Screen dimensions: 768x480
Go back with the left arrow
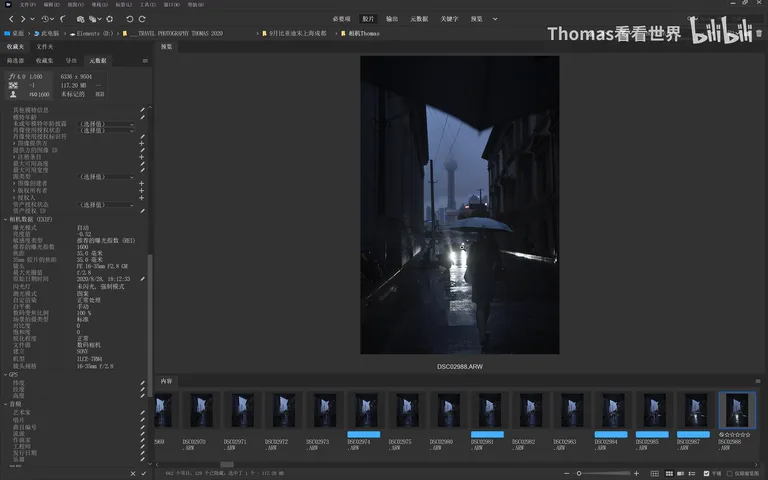tap(11, 19)
